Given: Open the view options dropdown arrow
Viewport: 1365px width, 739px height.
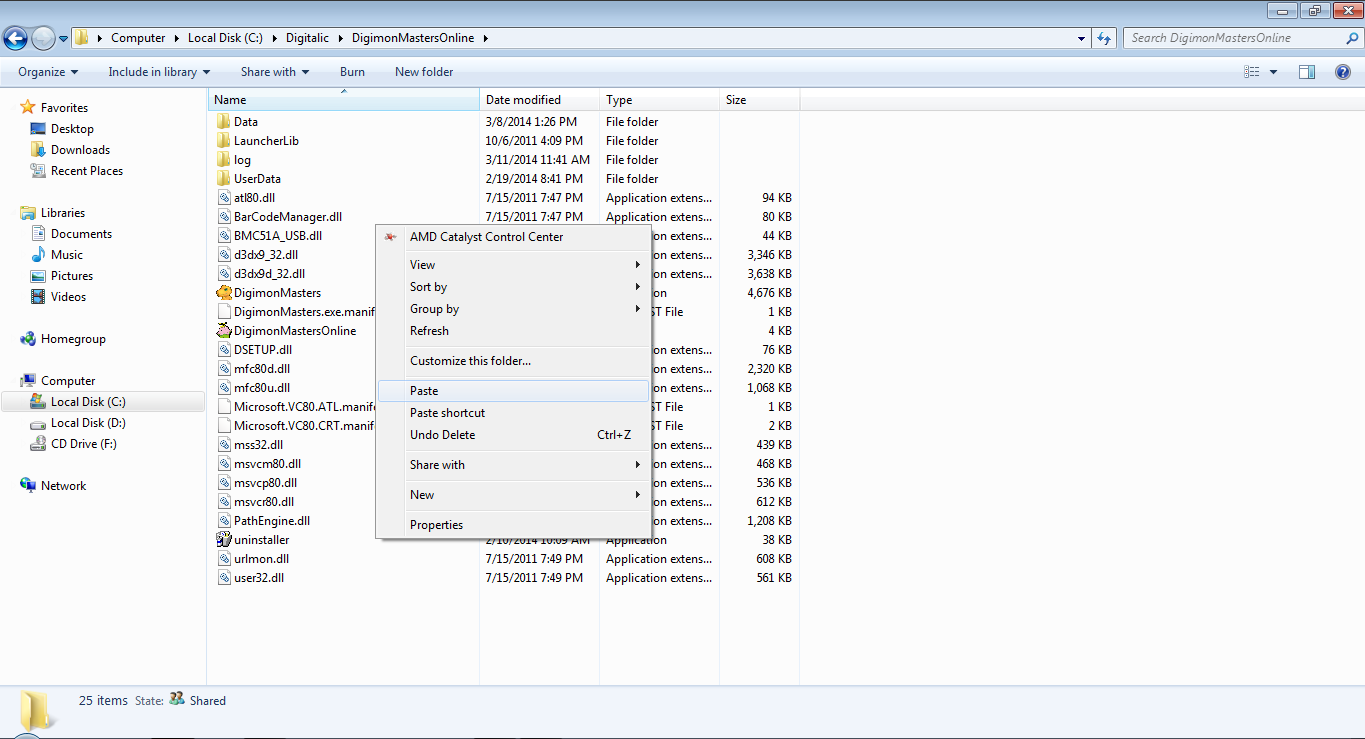Looking at the screenshot, I should point(1273,72).
